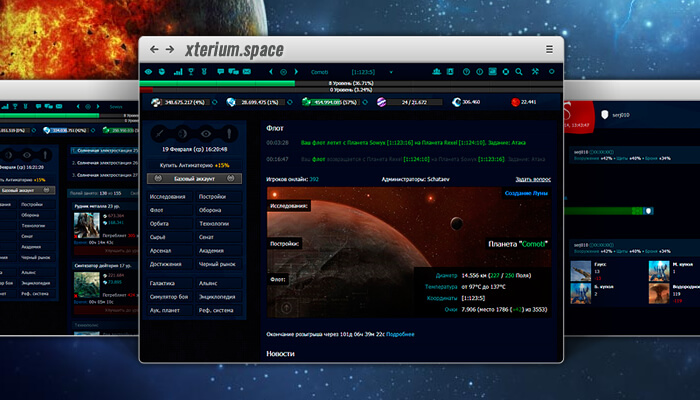Click refresh icon next to deuterium amount
The image size is (700, 400).
(365, 102)
